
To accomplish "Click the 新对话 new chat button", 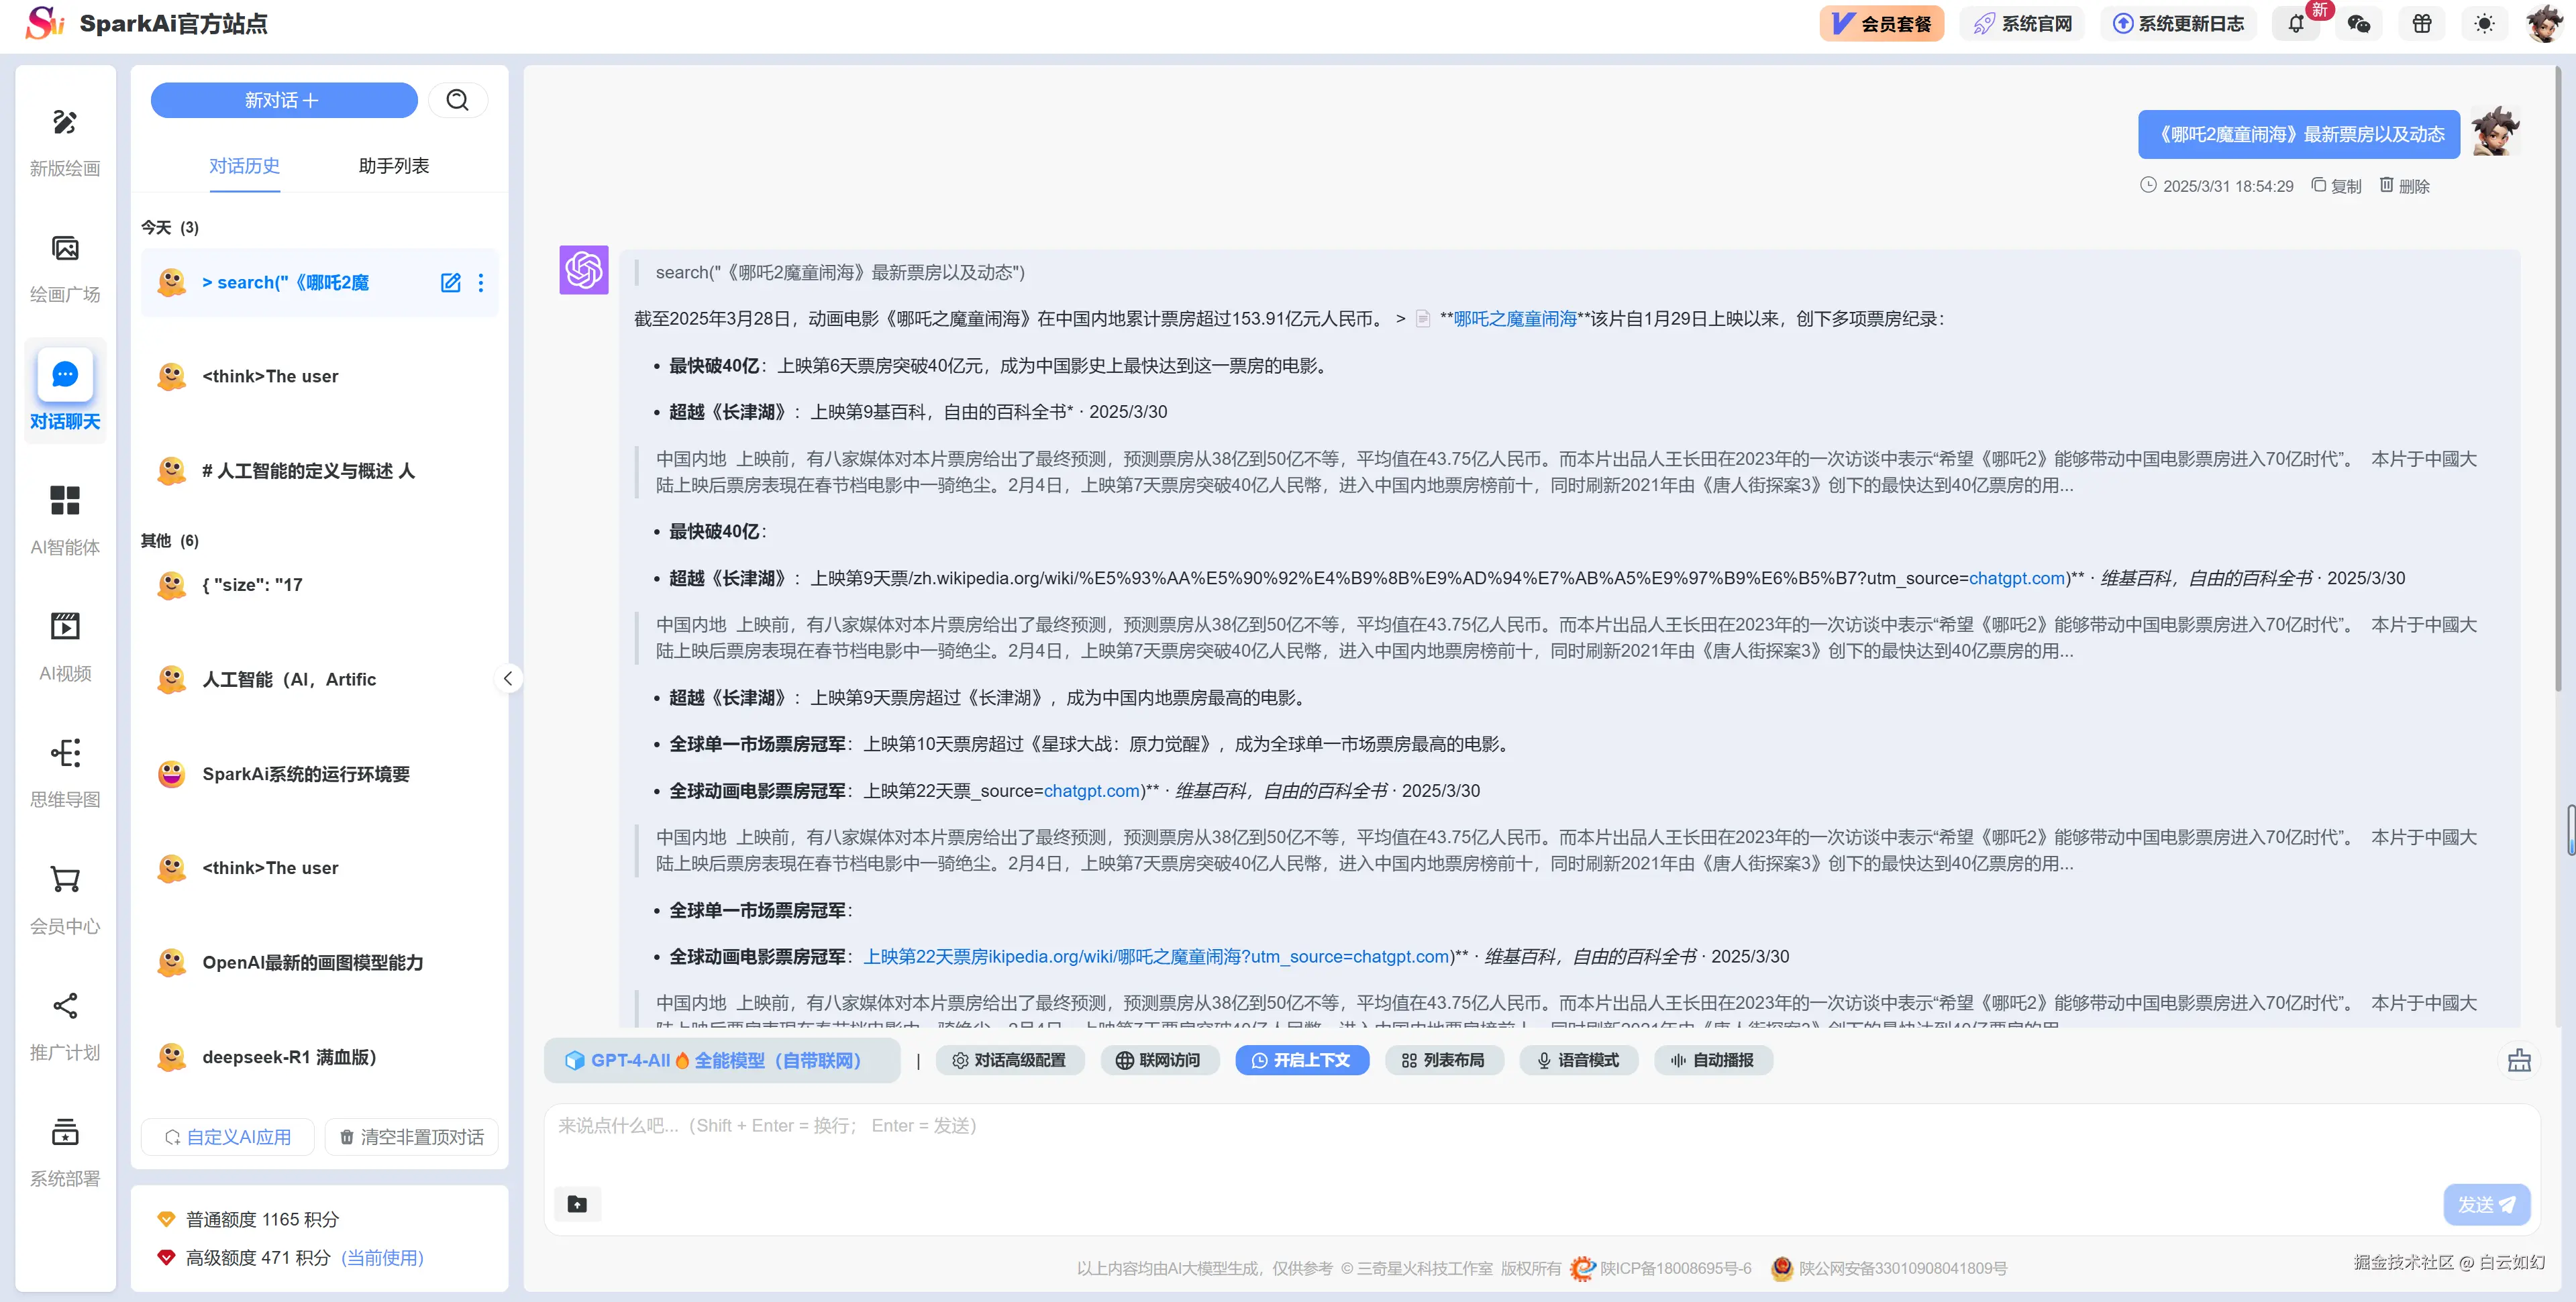I will (x=284, y=100).
